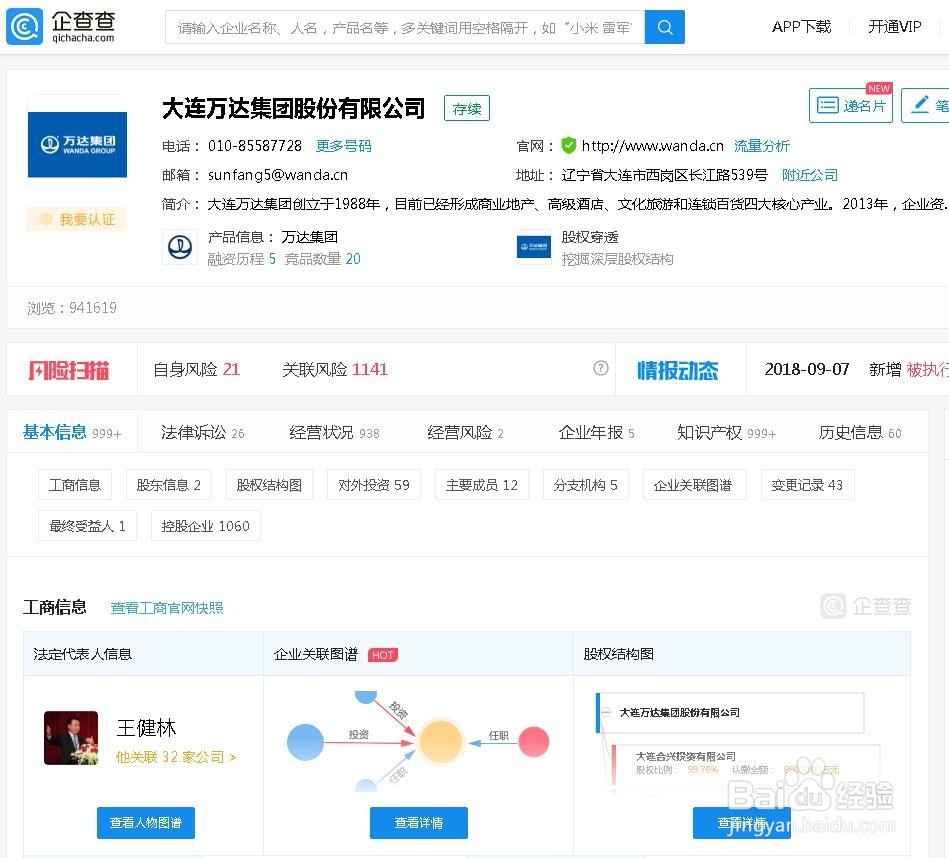The height and width of the screenshot is (858, 949).
Task: Click 我要认证 button
Action: (x=77, y=219)
